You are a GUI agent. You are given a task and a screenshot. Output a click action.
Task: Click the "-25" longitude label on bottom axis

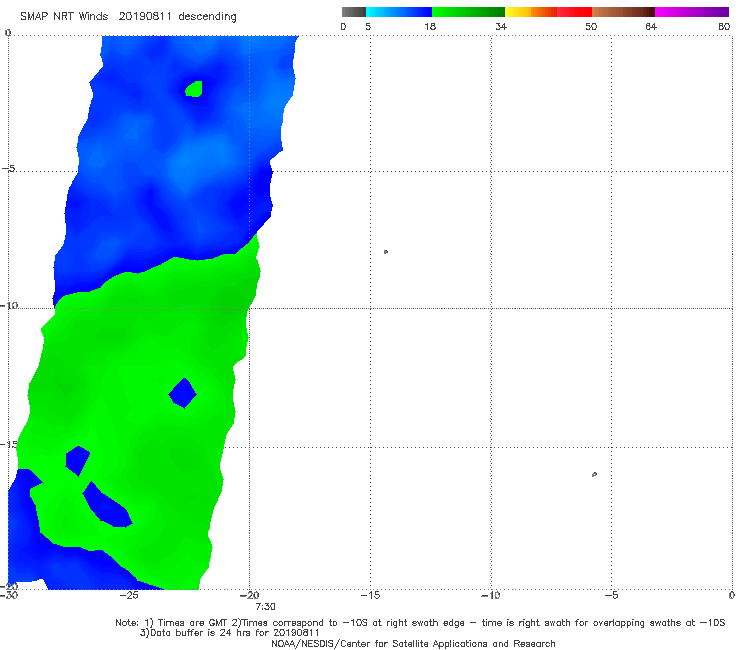[x=129, y=596]
